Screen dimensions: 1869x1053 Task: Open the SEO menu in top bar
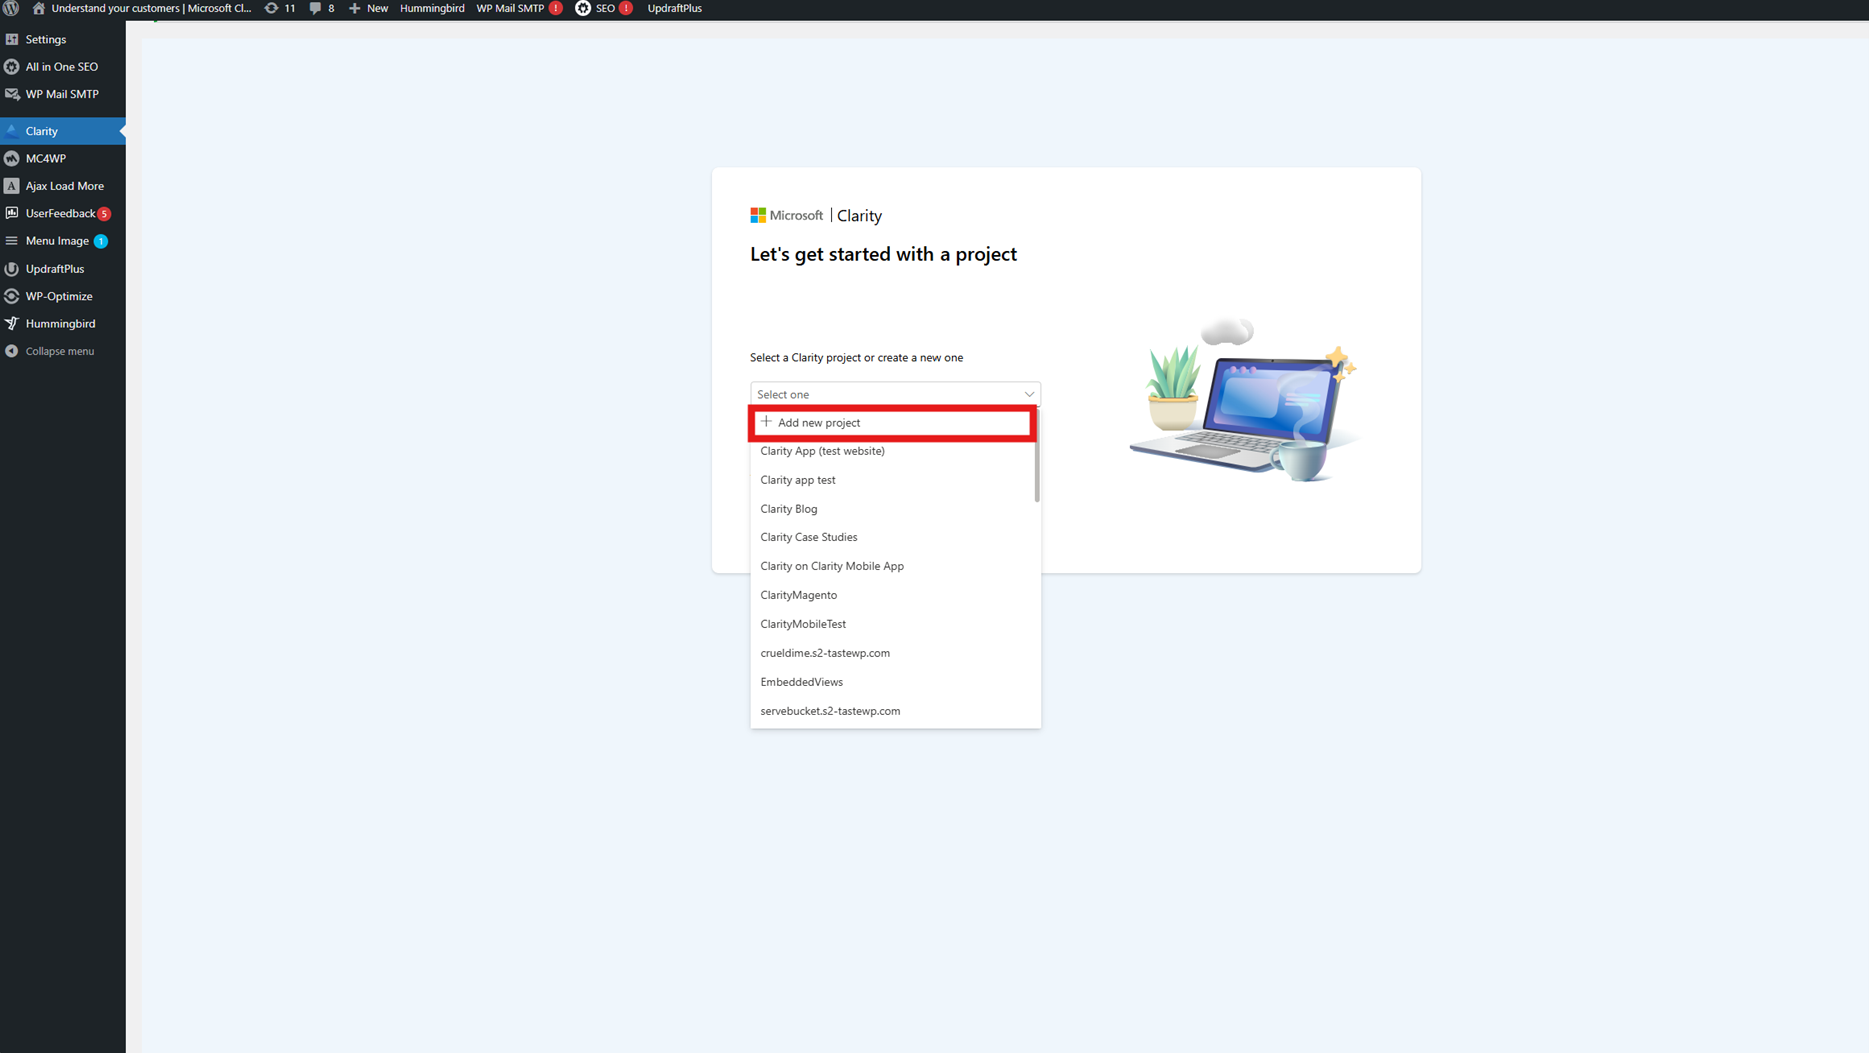[x=602, y=8]
